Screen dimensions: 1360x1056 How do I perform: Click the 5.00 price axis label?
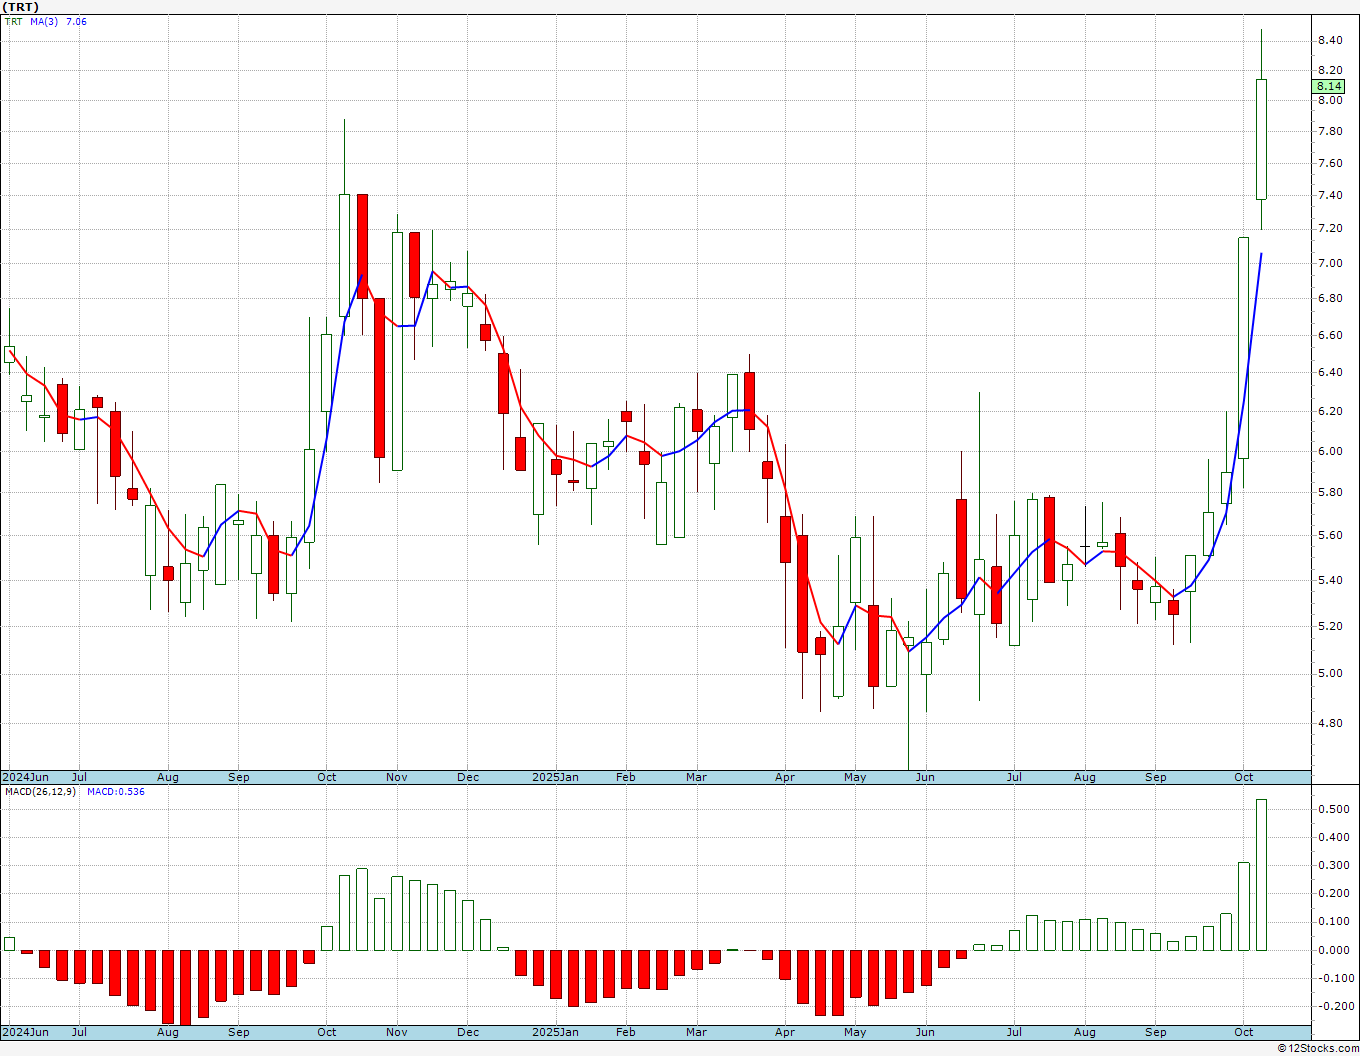point(1330,673)
